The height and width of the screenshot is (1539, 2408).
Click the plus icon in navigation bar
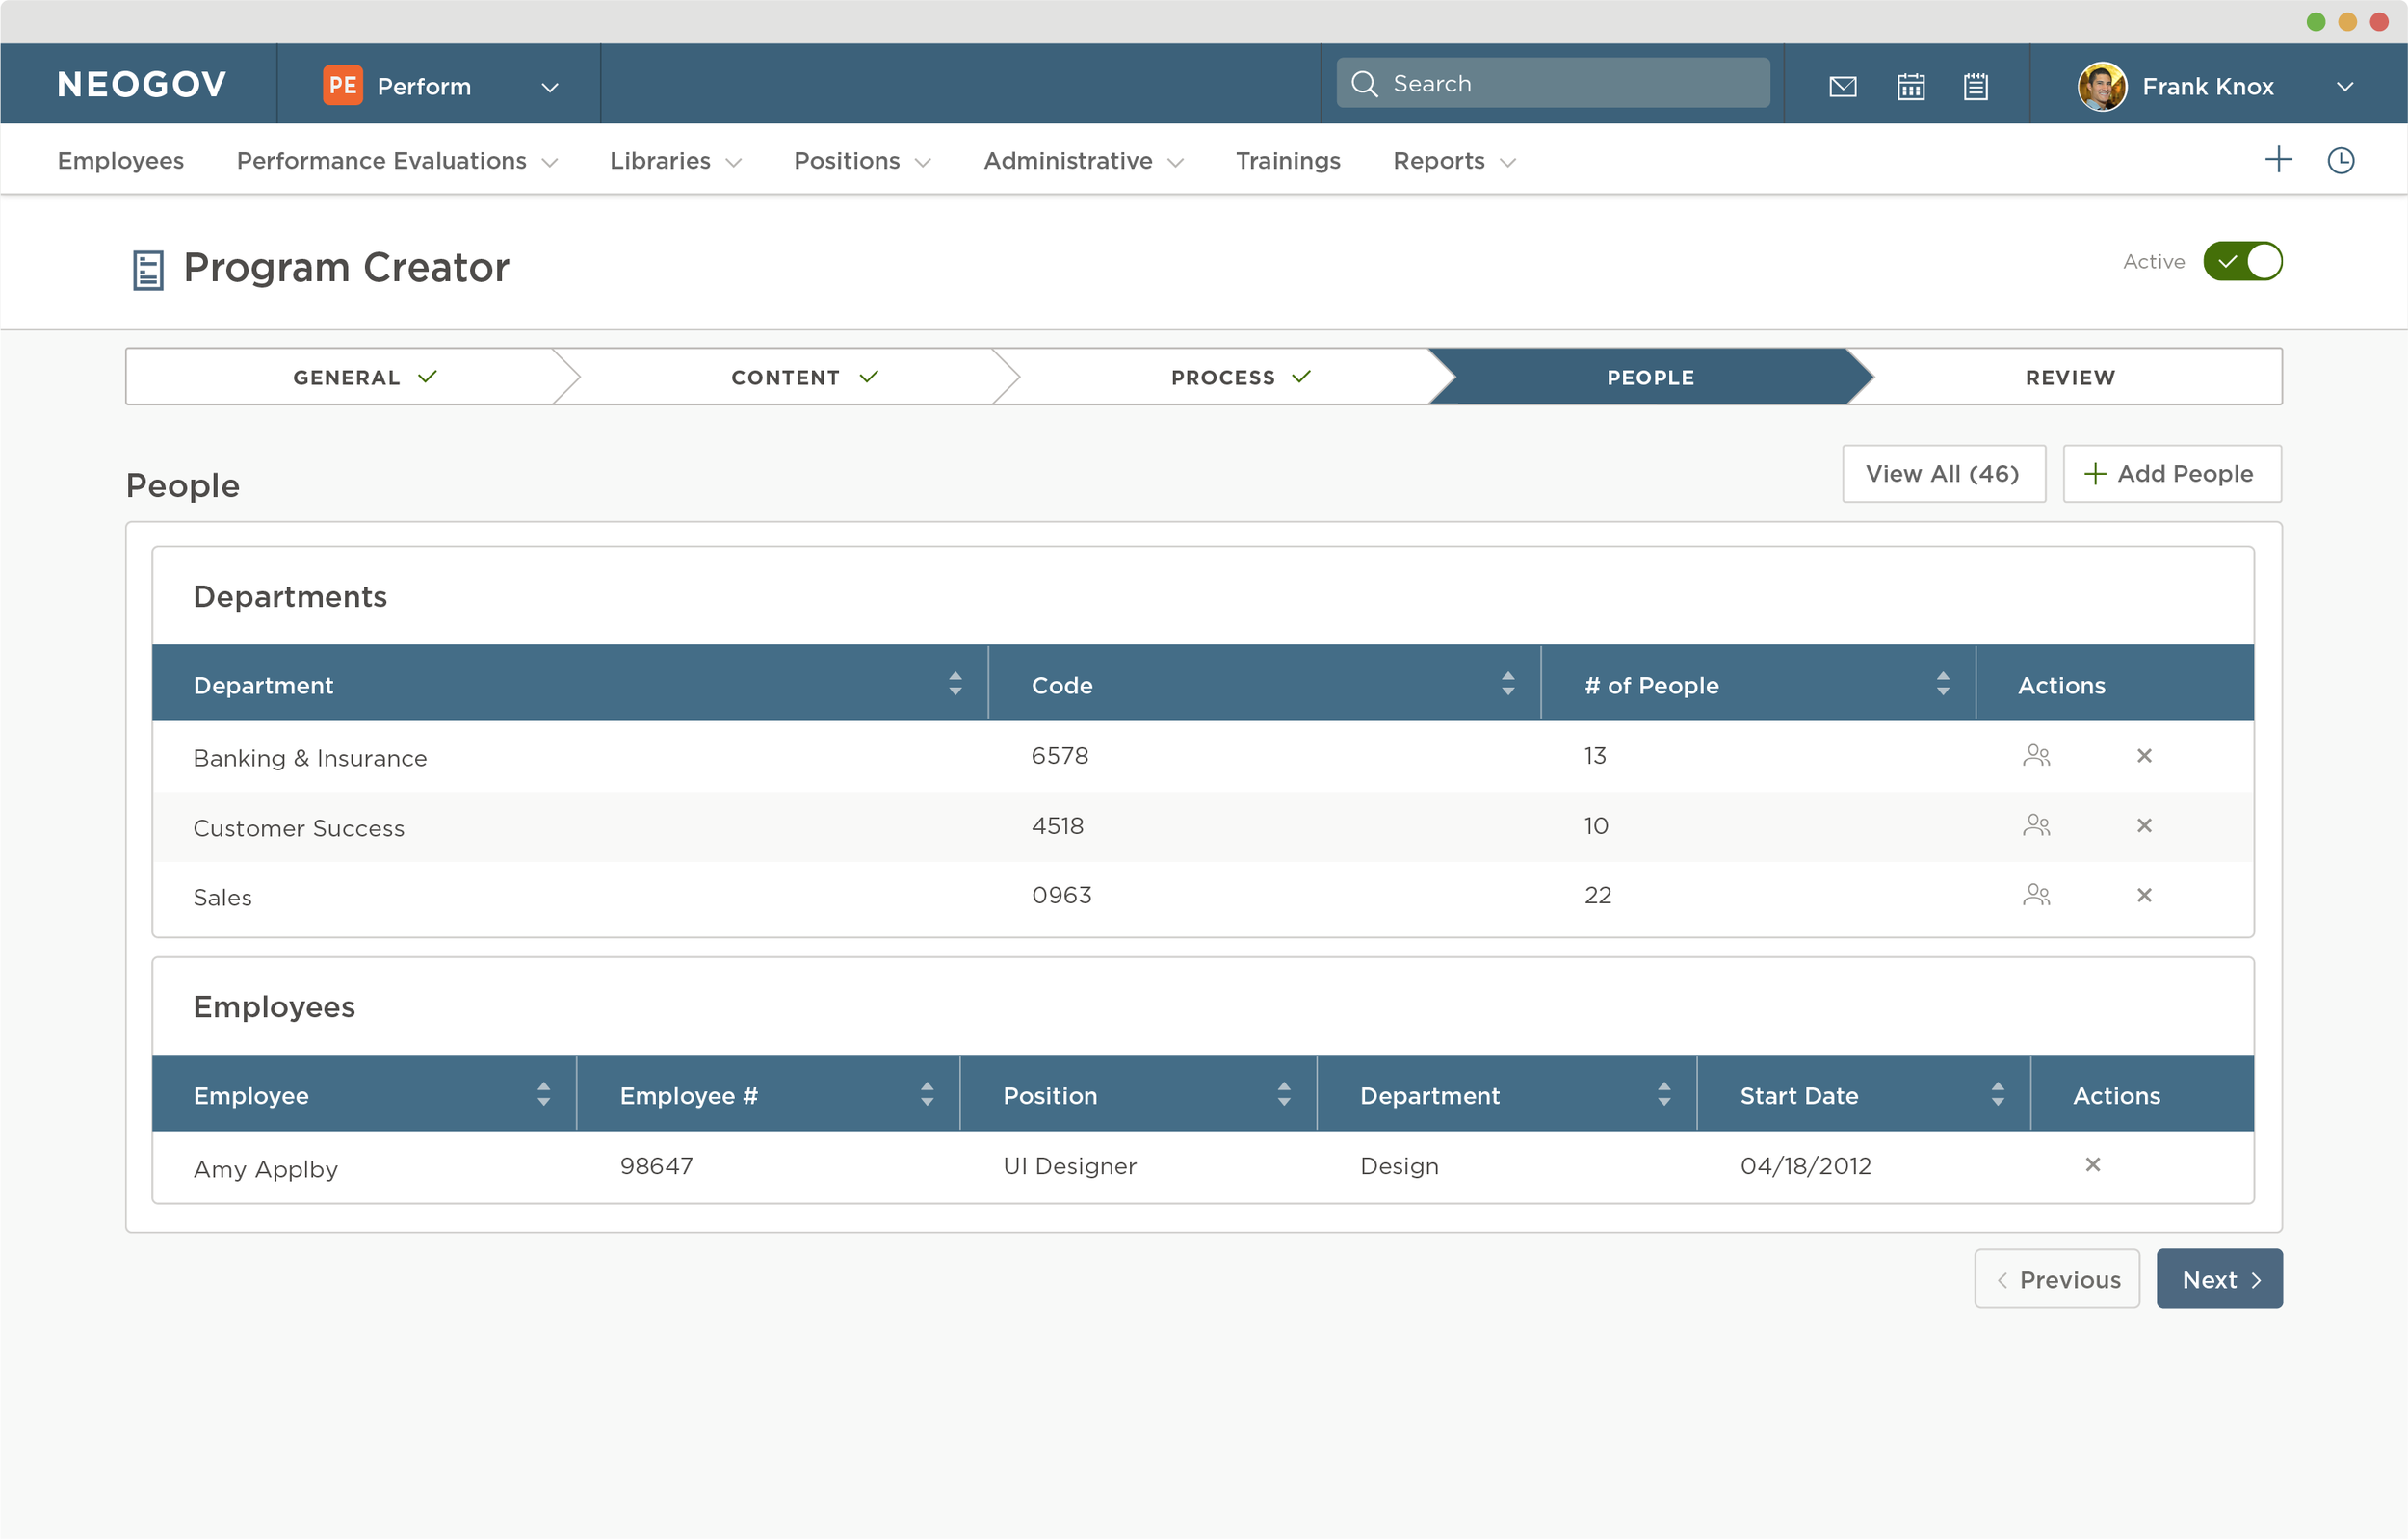coord(2278,160)
